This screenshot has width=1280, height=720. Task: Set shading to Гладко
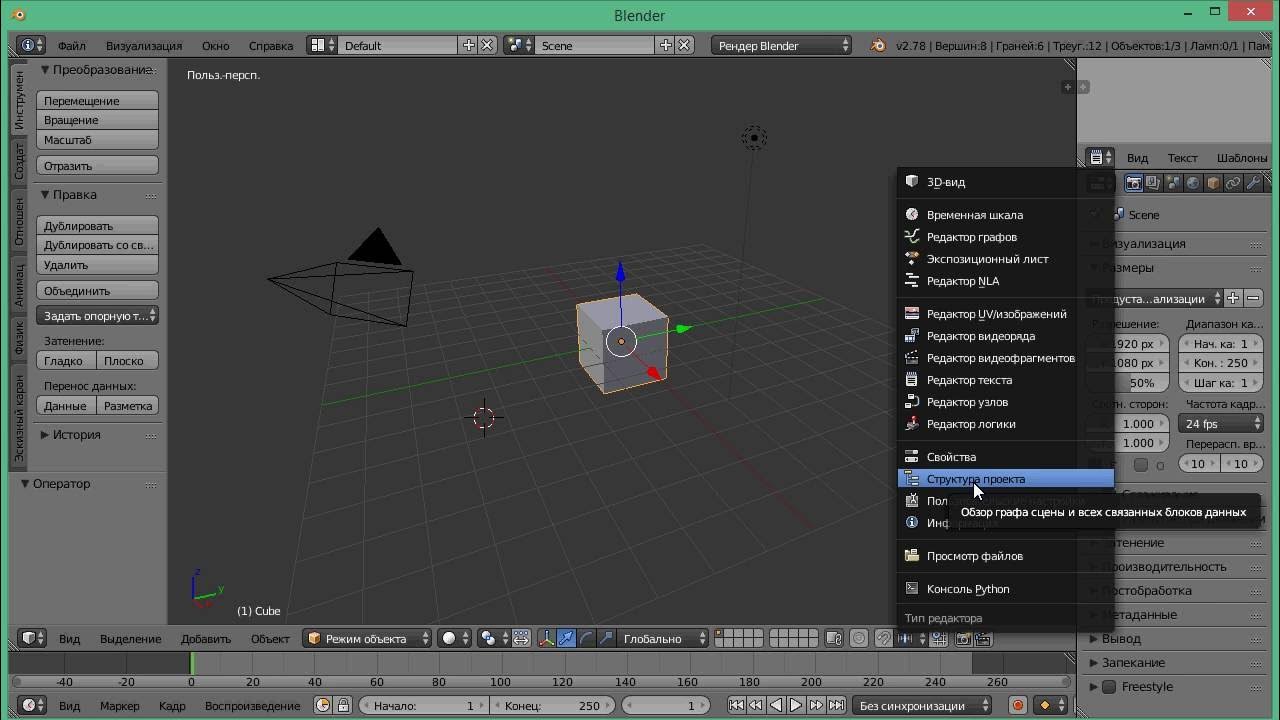coord(66,361)
